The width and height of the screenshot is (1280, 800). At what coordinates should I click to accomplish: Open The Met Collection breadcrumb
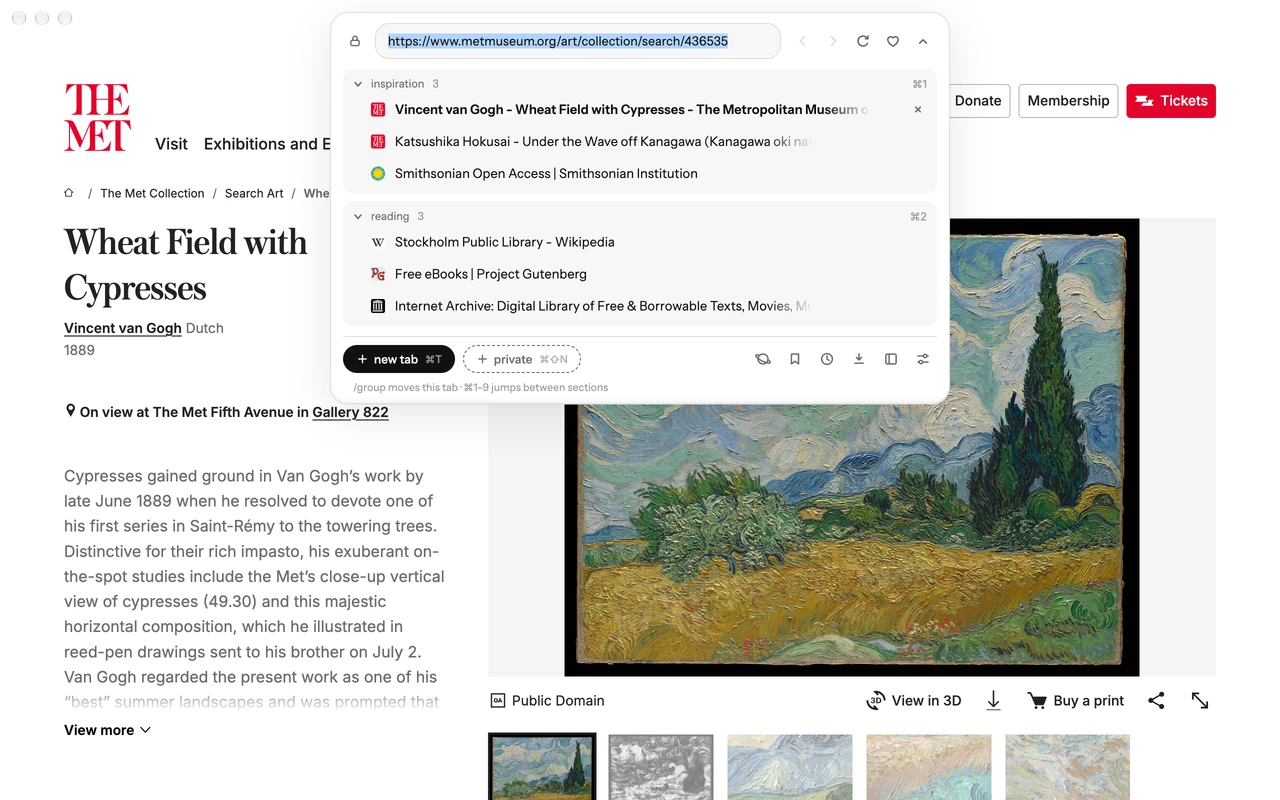(152, 193)
